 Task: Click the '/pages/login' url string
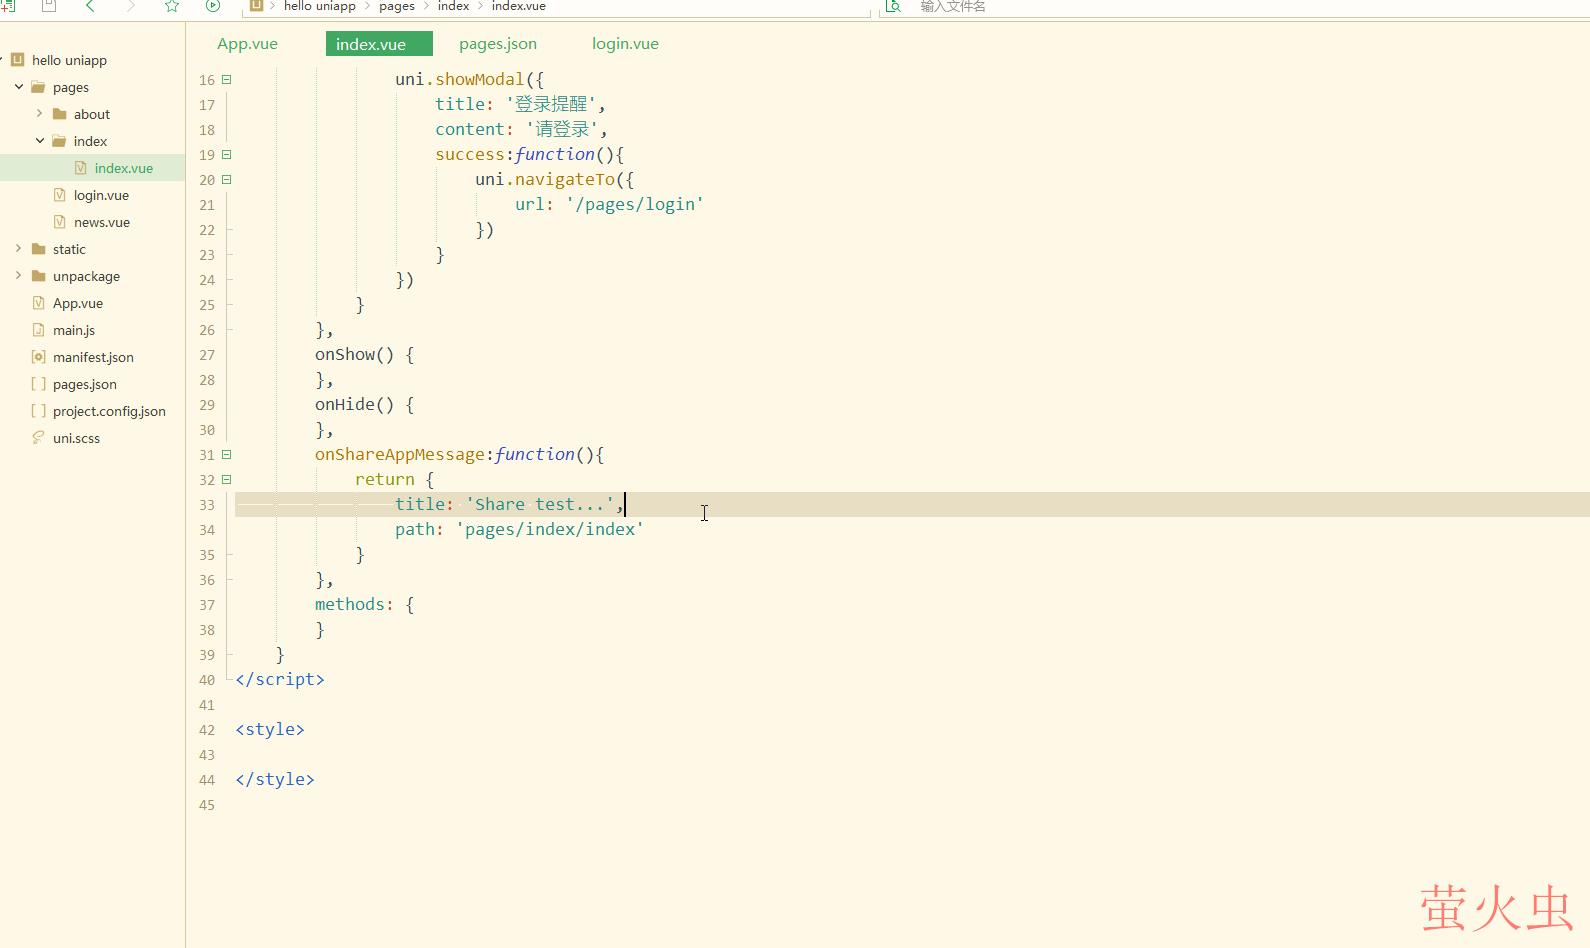[x=635, y=205]
